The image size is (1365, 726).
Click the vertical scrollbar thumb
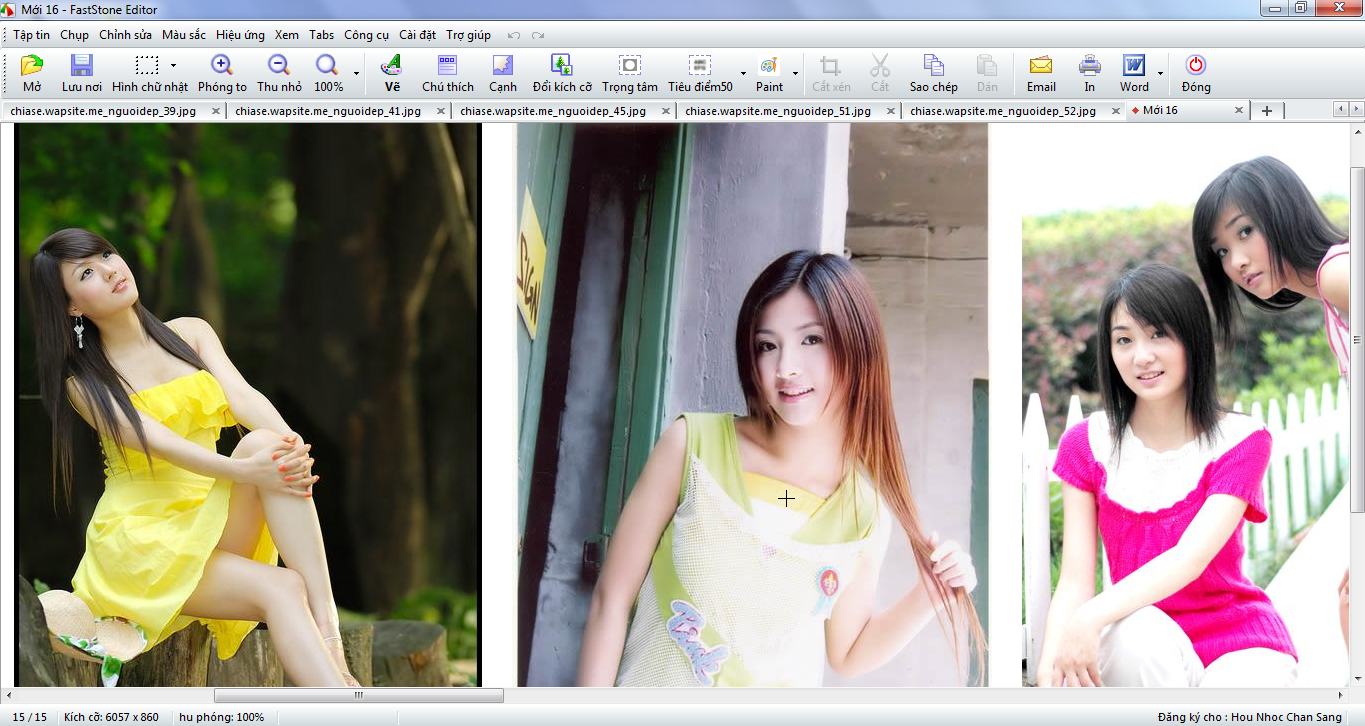[1357, 340]
